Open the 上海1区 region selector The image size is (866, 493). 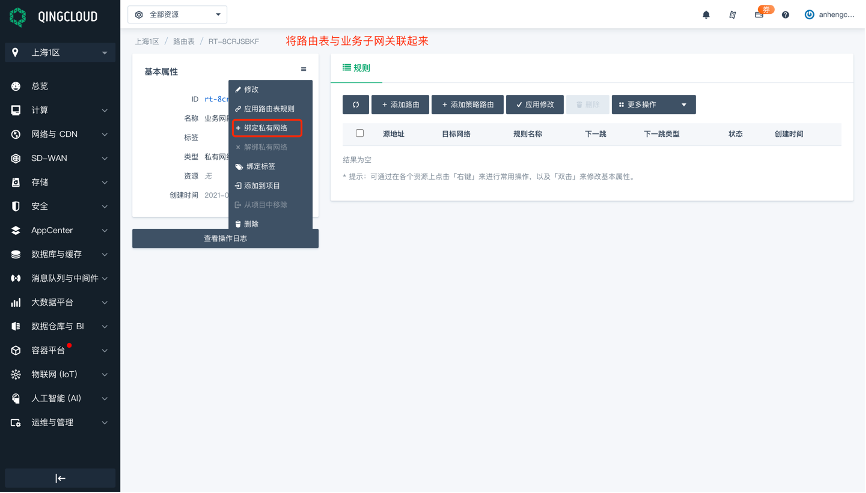click(x=60, y=52)
